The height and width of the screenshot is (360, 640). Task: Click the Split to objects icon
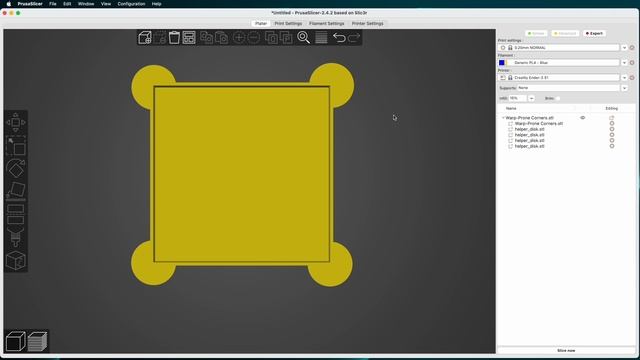point(271,38)
